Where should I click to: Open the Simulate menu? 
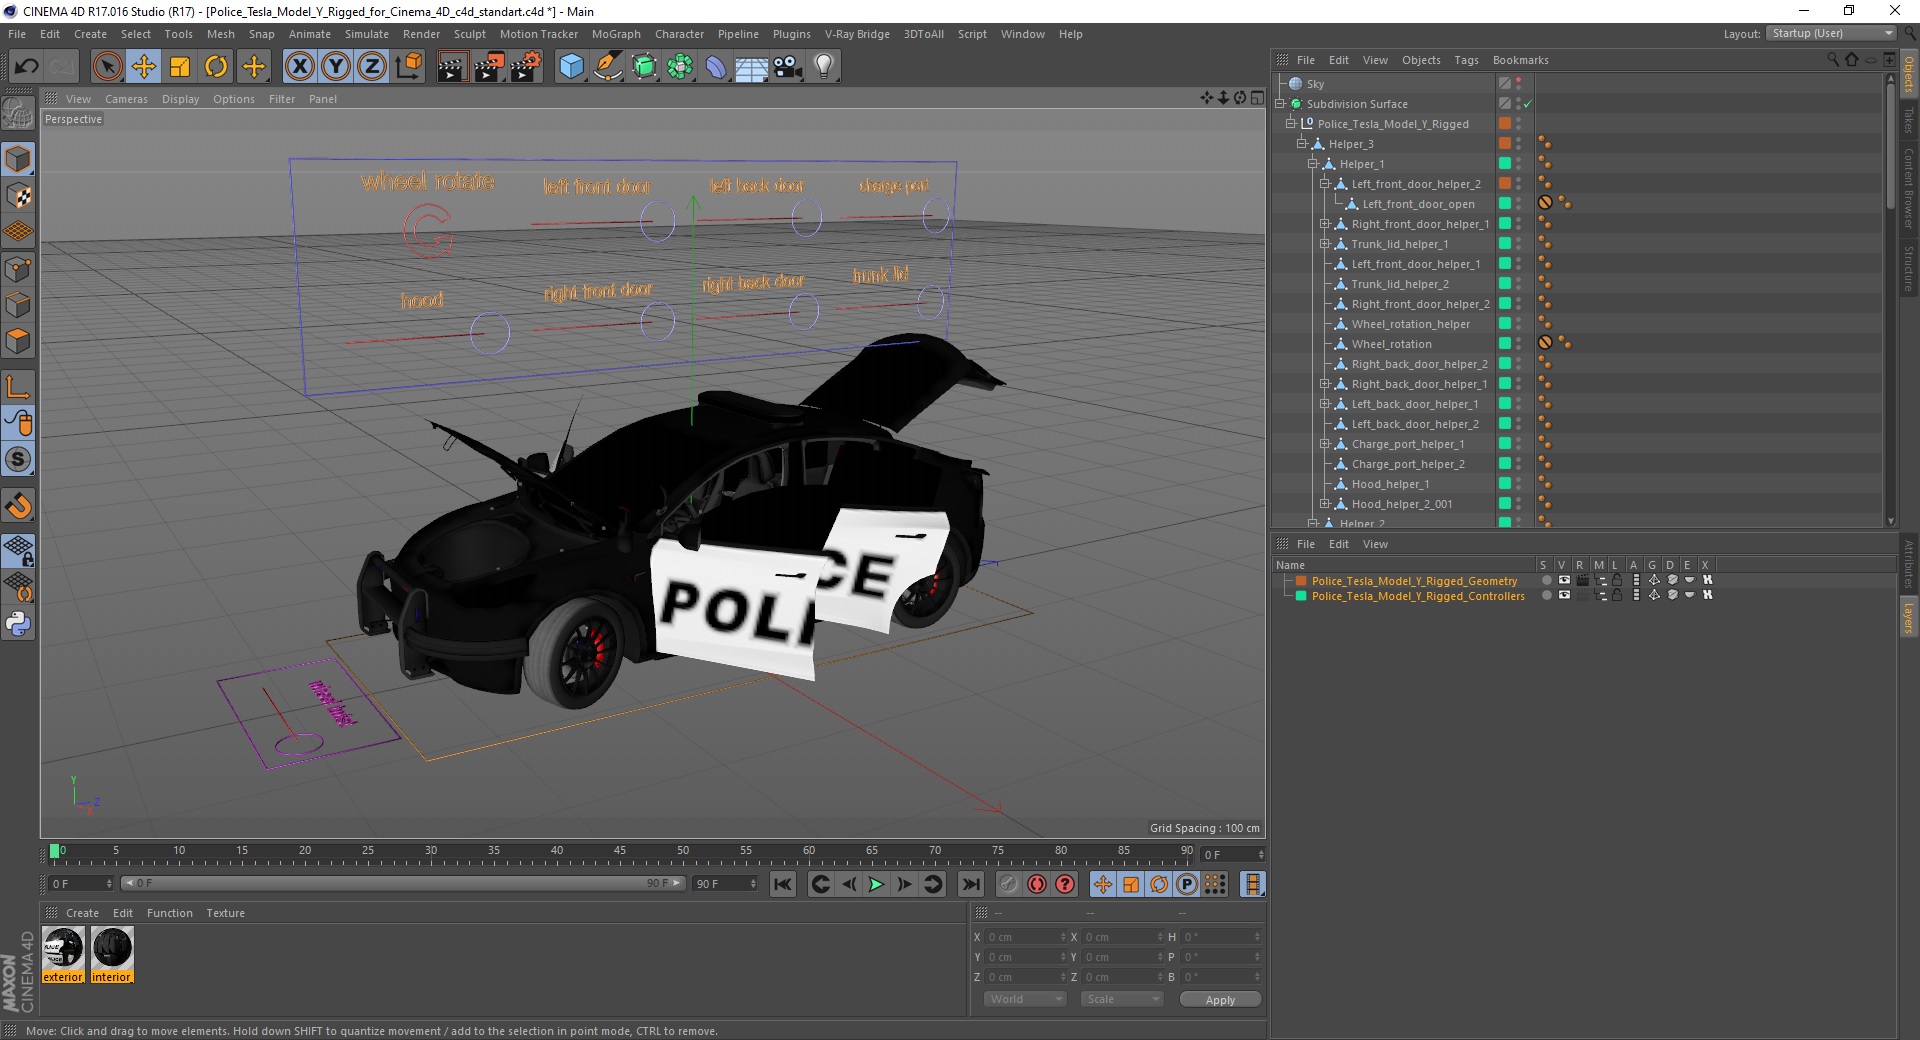point(367,34)
